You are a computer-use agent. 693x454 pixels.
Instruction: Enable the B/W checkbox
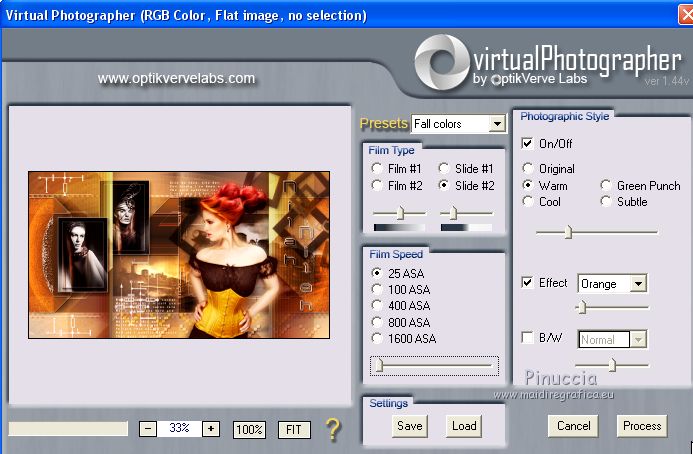pyautogui.click(x=527, y=338)
